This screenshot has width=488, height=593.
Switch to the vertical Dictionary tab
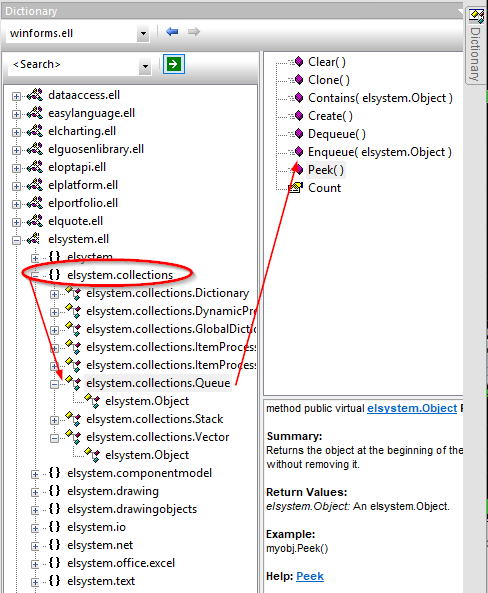coord(475,54)
